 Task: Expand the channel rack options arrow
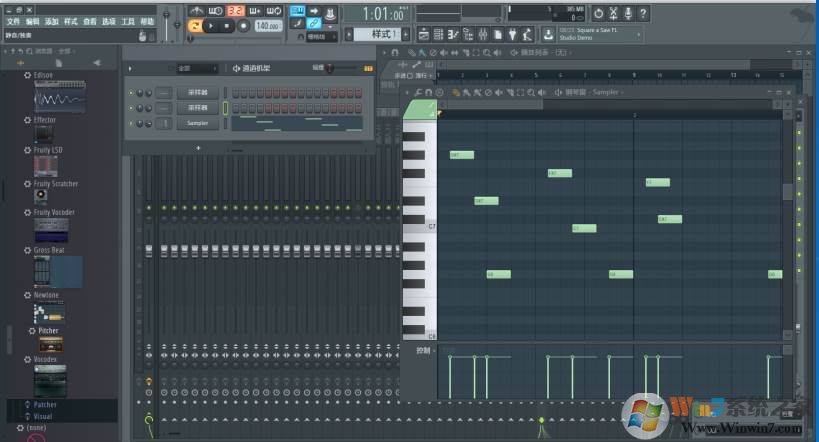click(x=130, y=68)
